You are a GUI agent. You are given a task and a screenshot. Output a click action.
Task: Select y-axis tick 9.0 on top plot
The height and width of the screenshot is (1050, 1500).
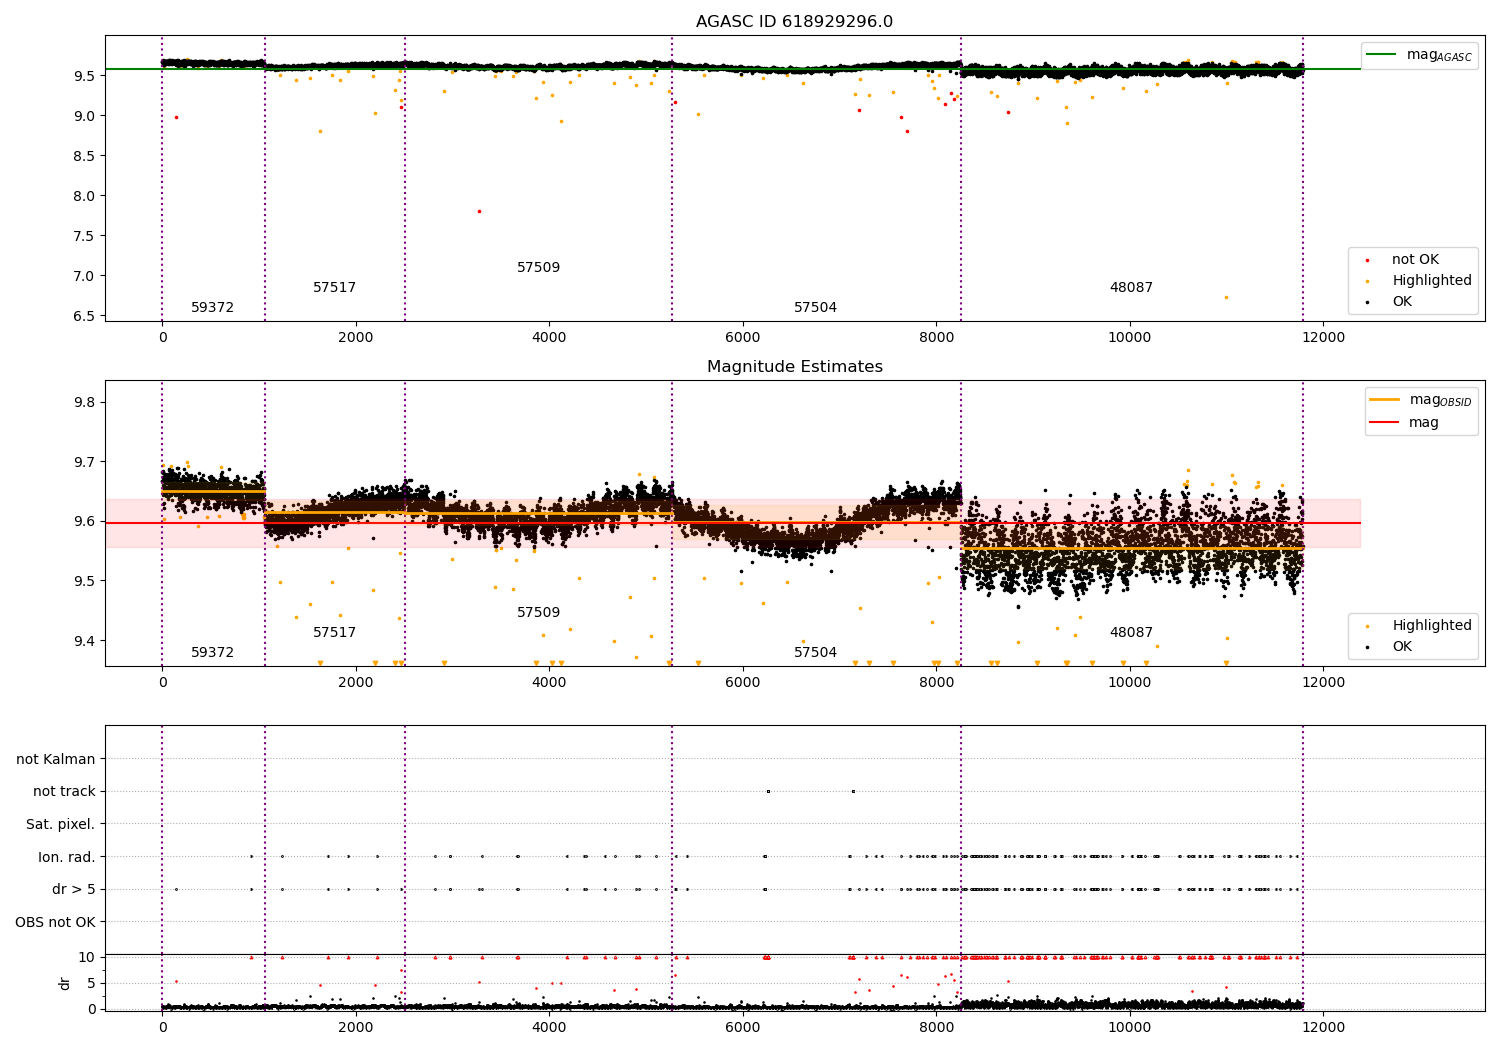pyautogui.click(x=84, y=116)
